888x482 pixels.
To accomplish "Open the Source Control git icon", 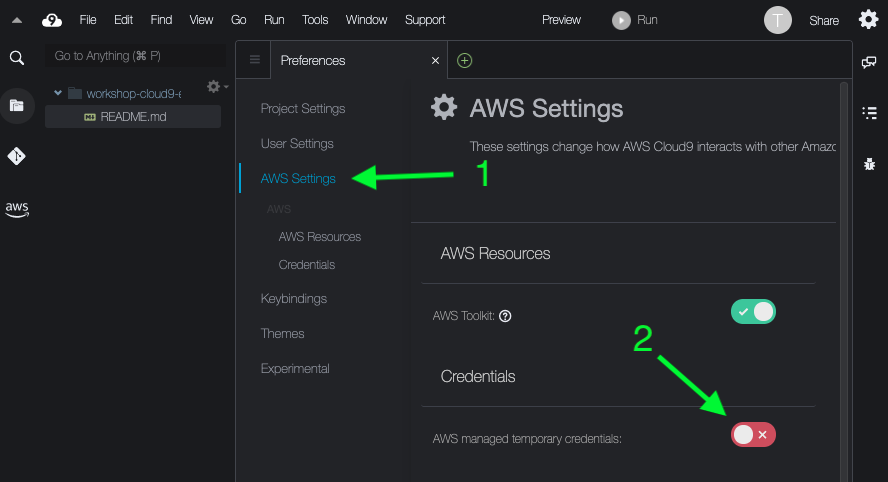I will [16, 156].
